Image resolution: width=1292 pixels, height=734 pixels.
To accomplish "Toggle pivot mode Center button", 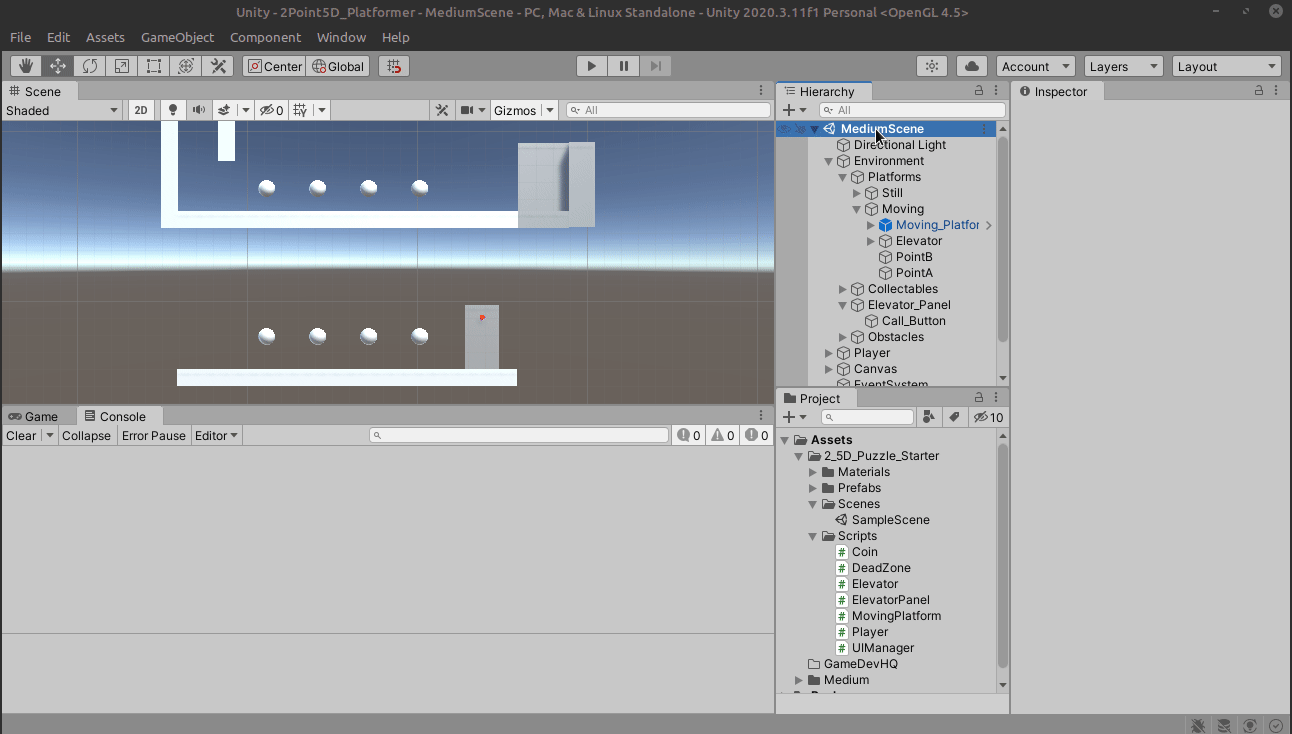I will tap(275, 66).
